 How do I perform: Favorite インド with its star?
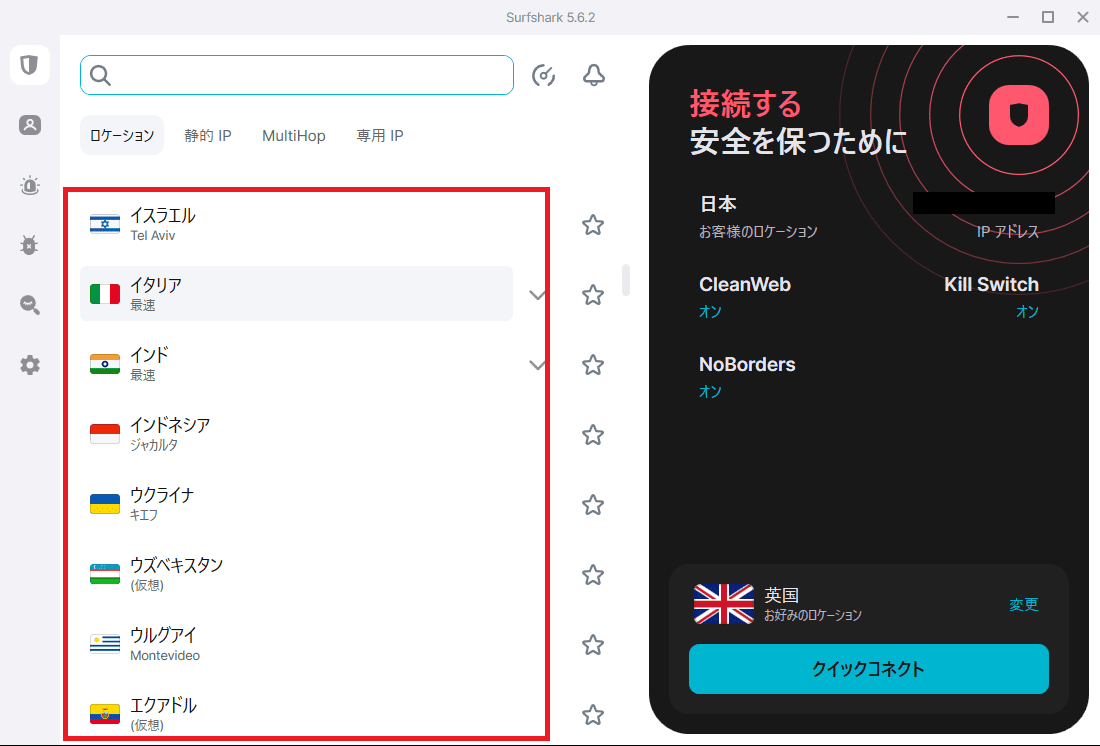coord(593,365)
